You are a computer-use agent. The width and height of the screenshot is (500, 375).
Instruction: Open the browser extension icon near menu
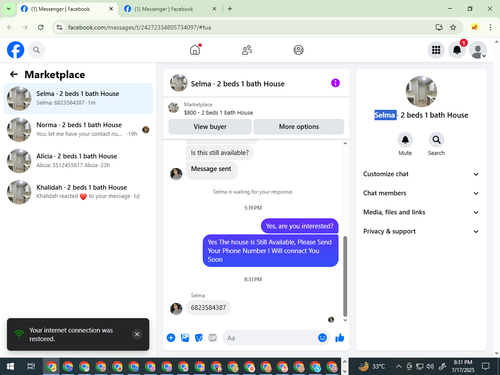point(474,27)
